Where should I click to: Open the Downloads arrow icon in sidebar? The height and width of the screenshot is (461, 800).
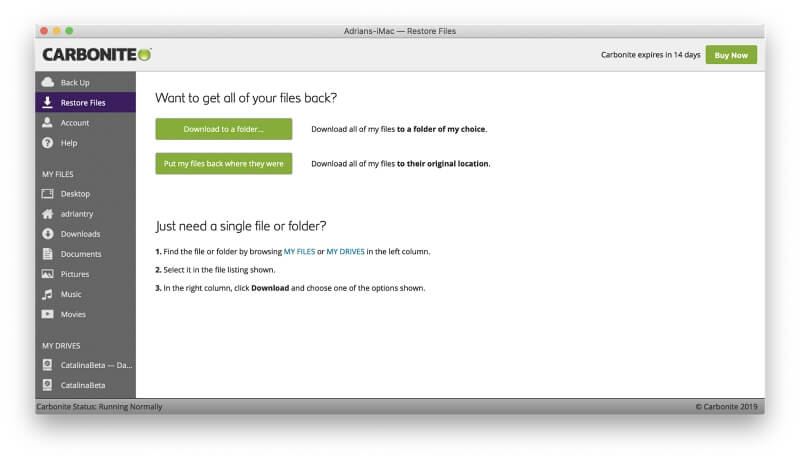47,234
